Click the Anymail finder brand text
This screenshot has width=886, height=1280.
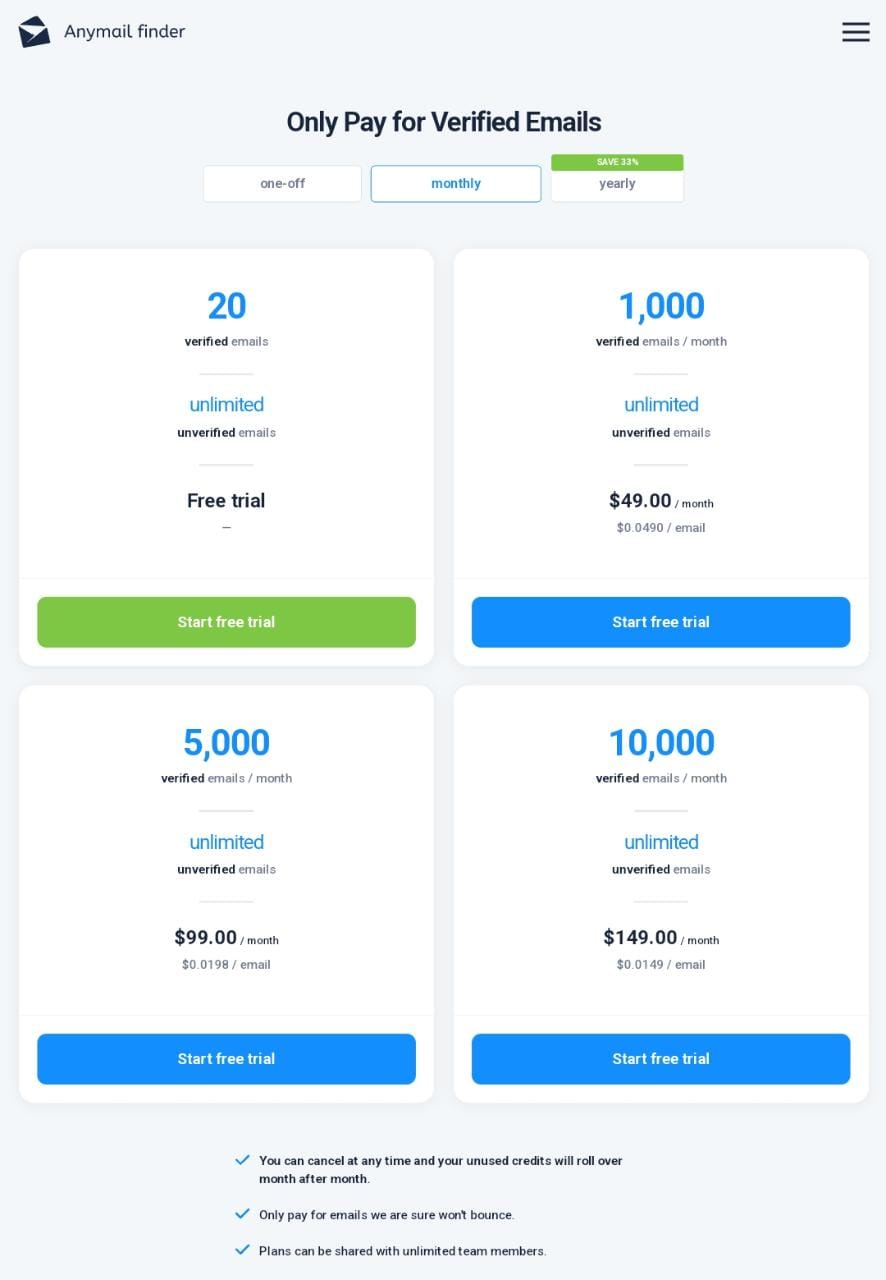pos(124,32)
